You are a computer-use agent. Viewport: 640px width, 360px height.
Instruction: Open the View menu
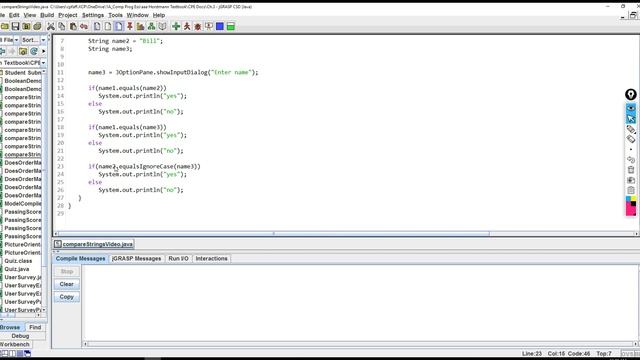pyautogui.click(x=29, y=15)
